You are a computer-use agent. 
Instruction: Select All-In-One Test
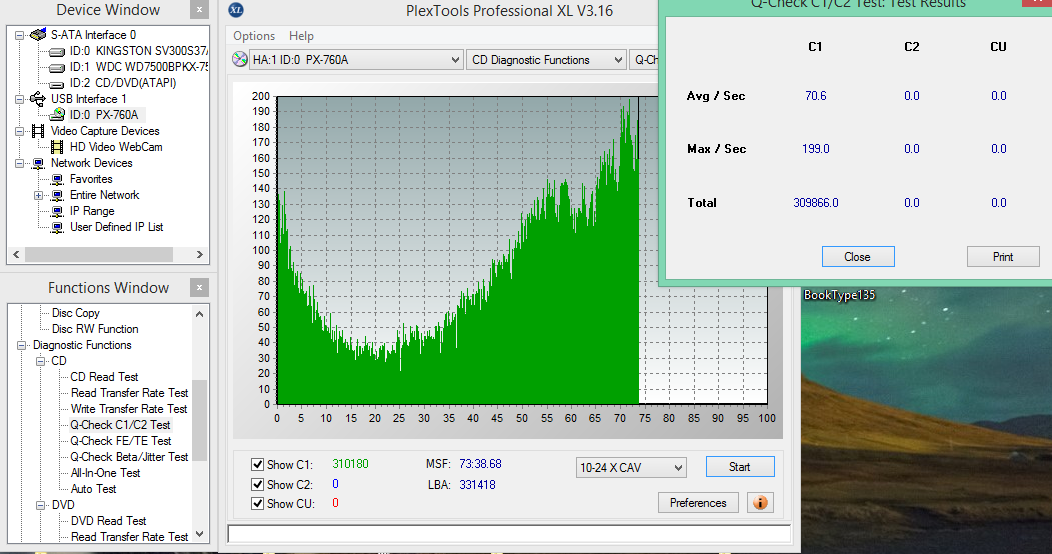105,473
